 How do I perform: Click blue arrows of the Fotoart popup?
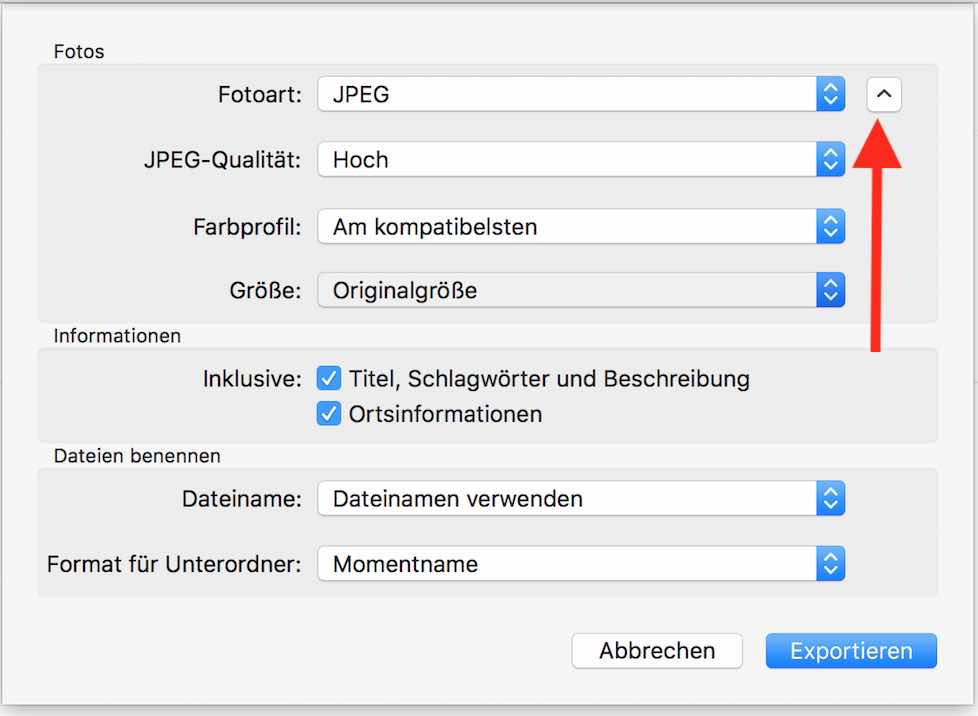(830, 95)
